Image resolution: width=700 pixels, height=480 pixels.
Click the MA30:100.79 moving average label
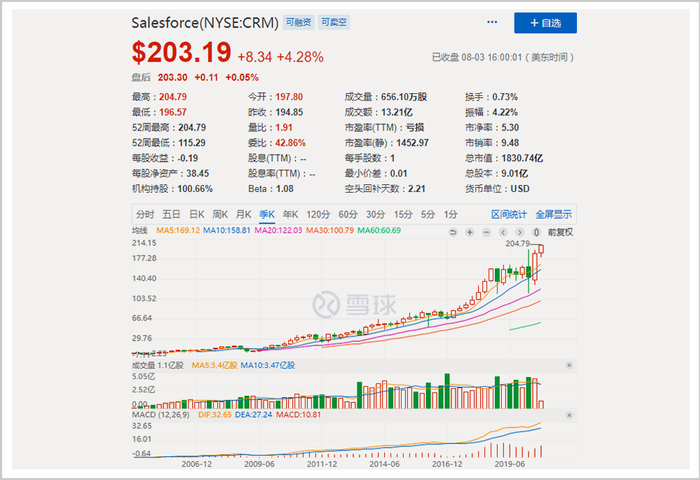[x=330, y=230]
